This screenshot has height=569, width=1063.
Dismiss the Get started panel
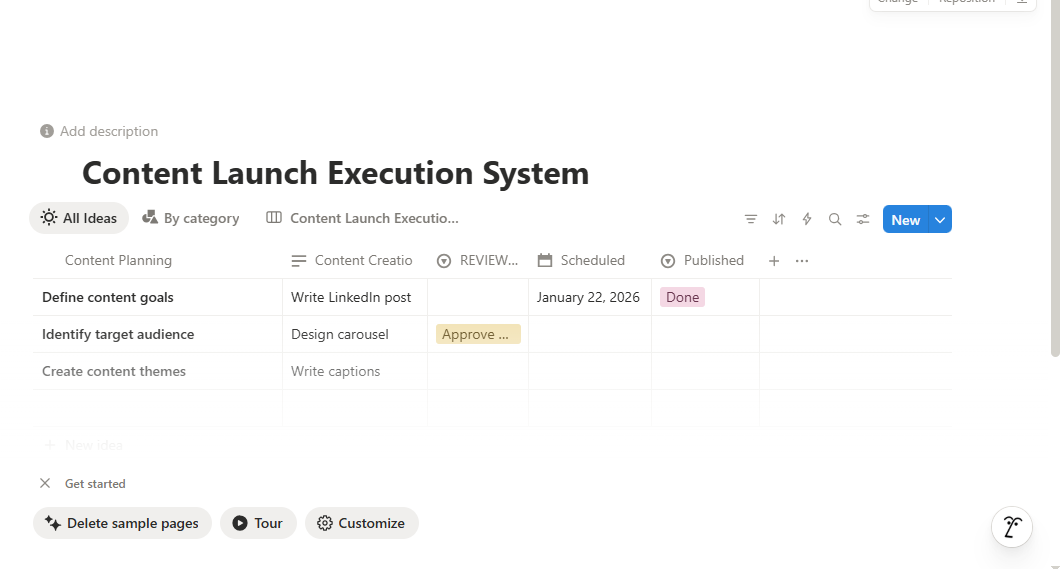tap(45, 484)
